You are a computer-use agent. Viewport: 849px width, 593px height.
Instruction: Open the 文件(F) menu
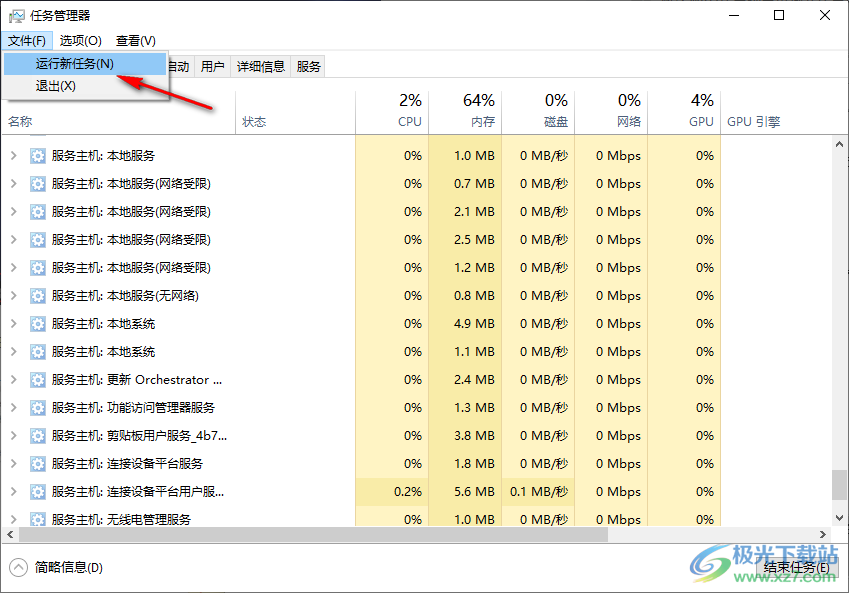tap(27, 41)
